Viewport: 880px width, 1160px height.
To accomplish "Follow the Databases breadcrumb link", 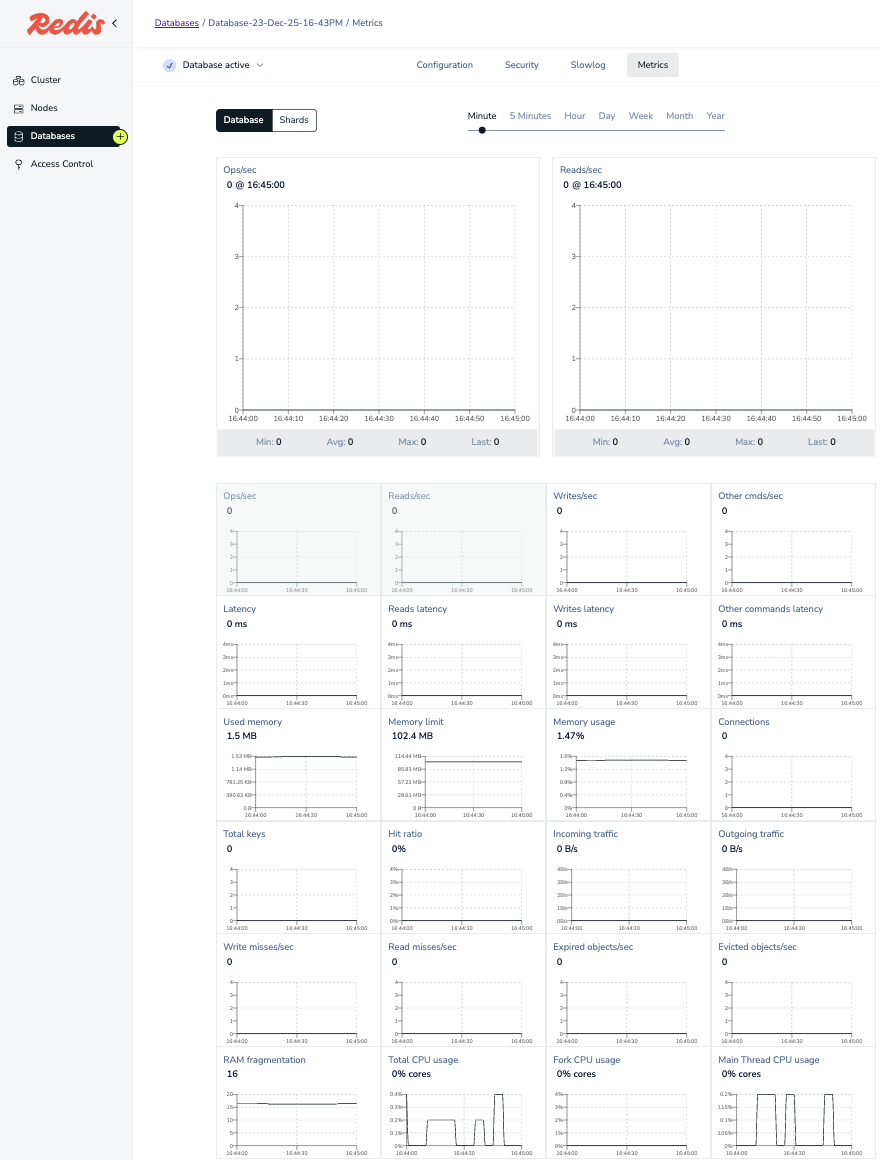I will point(176,23).
